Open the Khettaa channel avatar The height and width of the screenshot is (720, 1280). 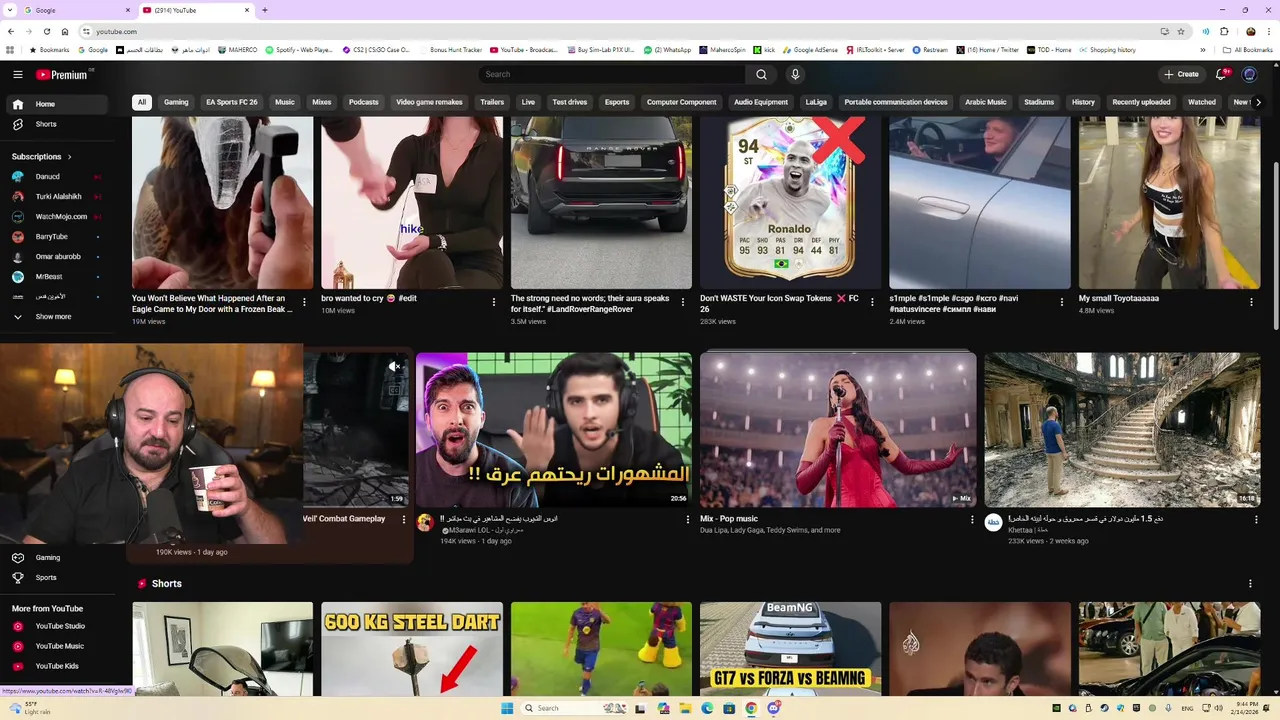[993, 522]
